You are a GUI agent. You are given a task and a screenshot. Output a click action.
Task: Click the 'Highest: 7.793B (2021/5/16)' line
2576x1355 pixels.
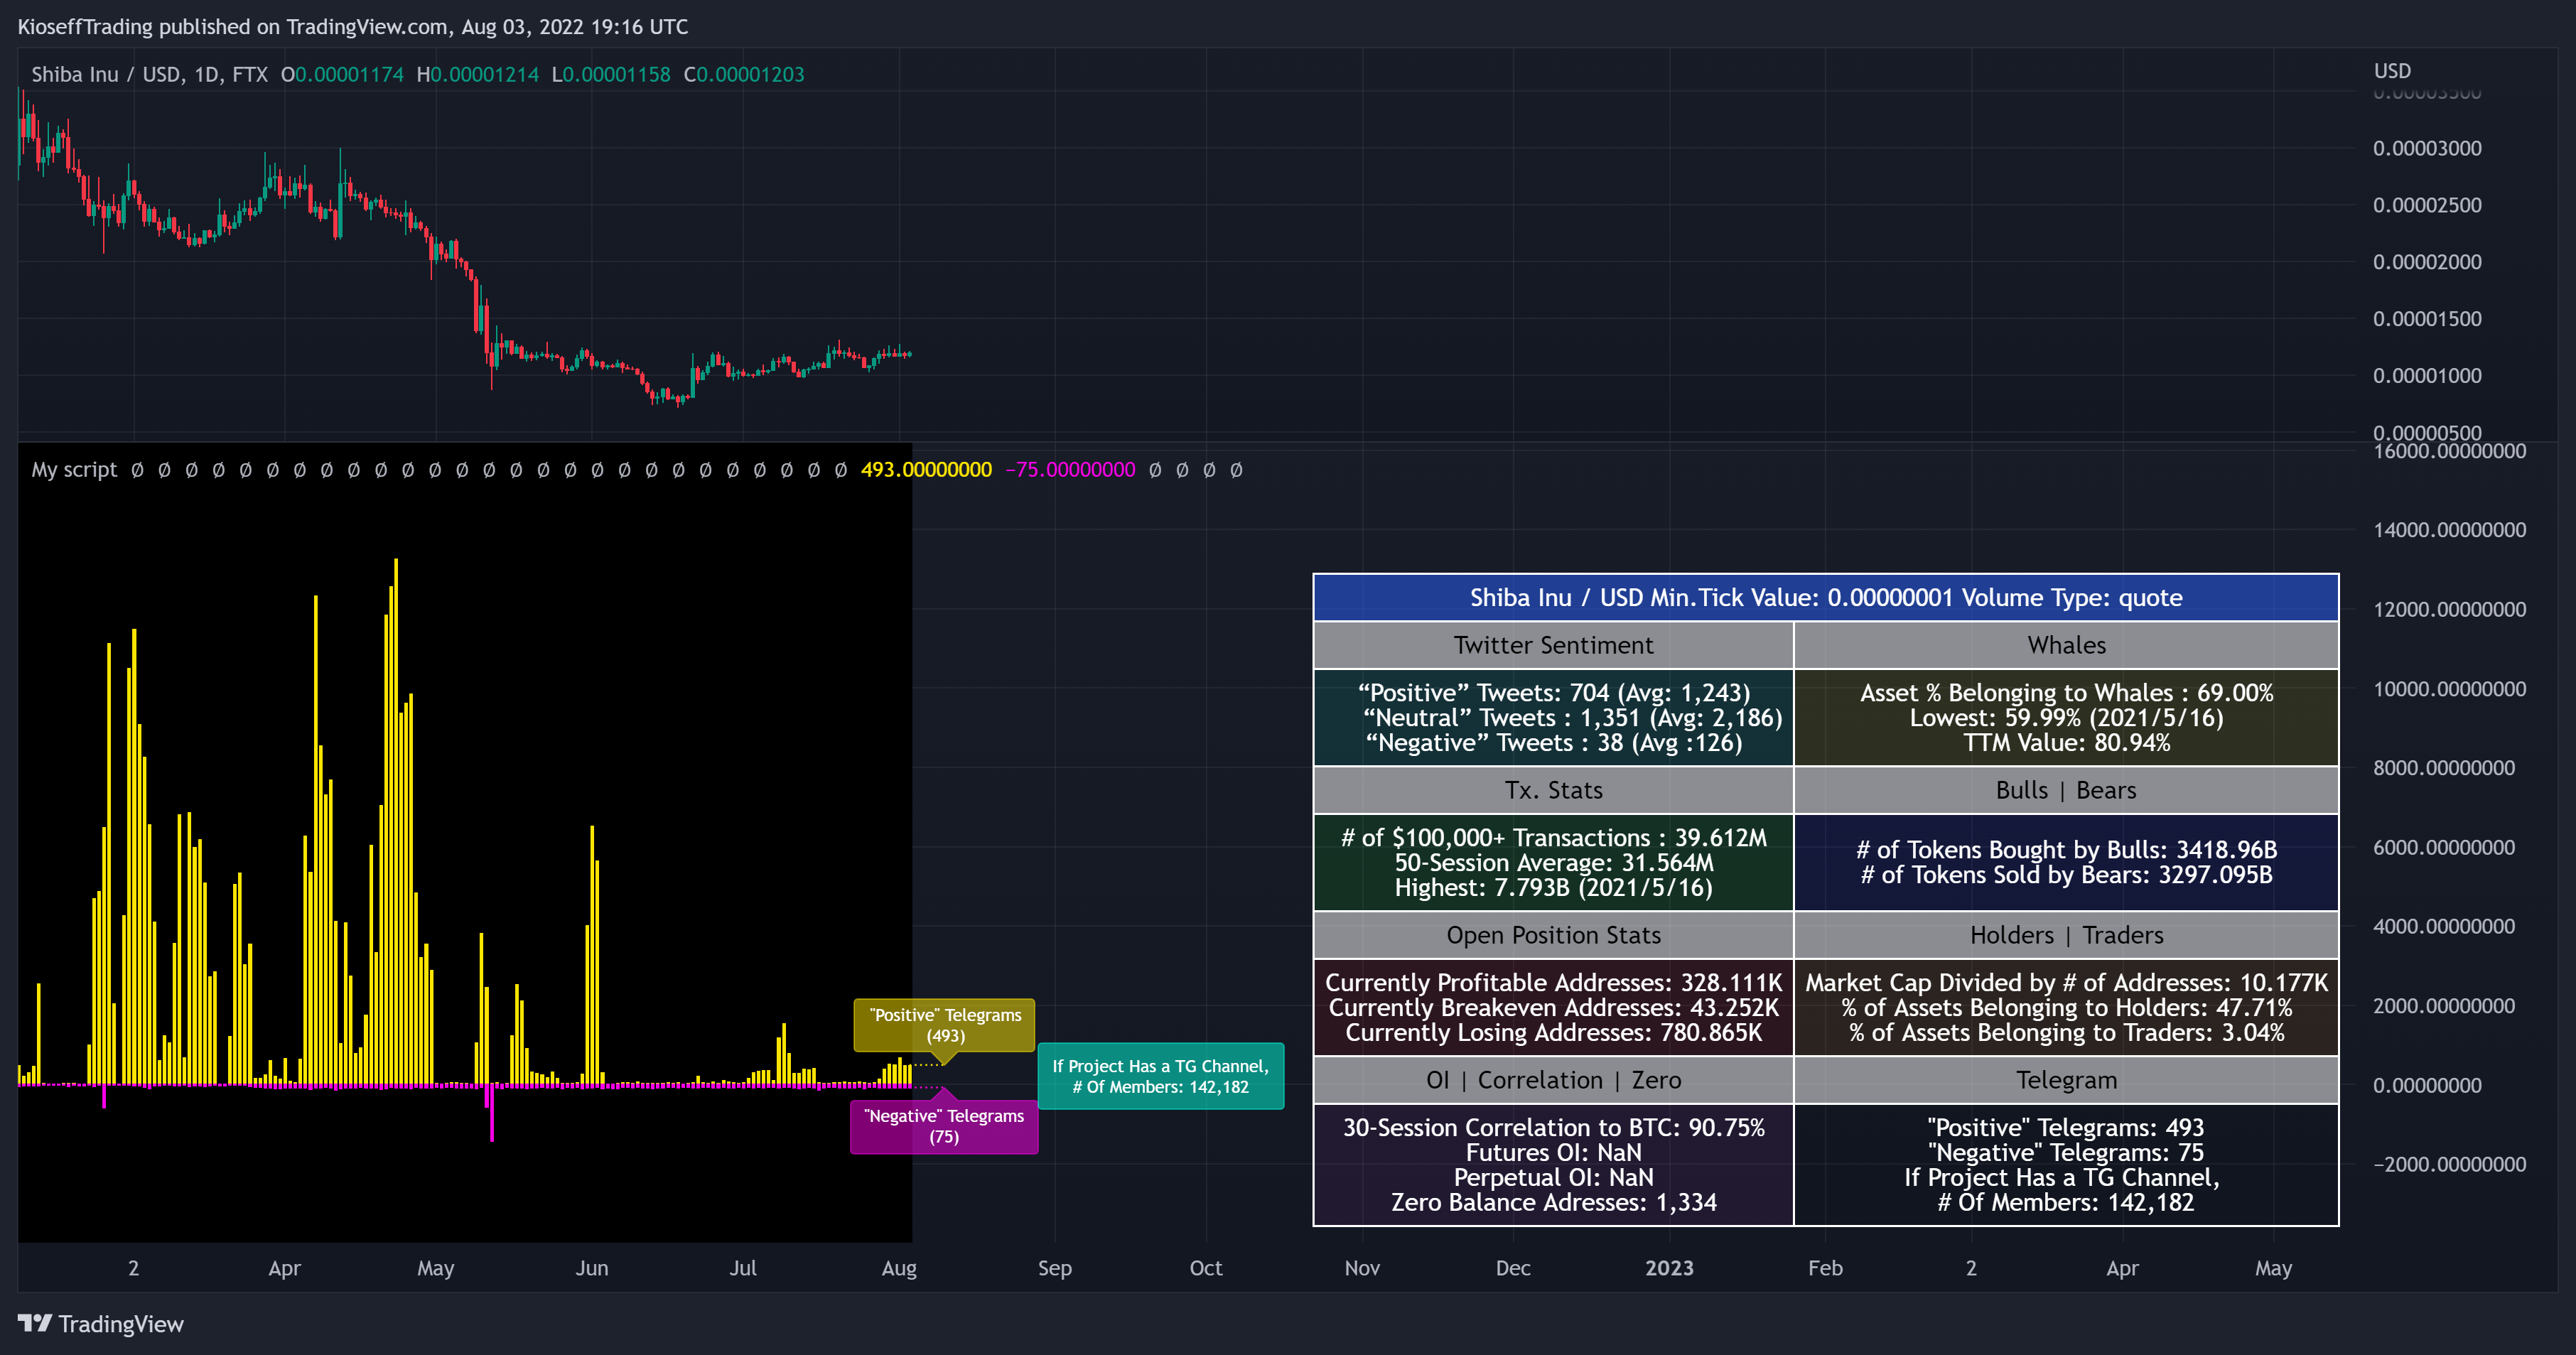(1553, 887)
